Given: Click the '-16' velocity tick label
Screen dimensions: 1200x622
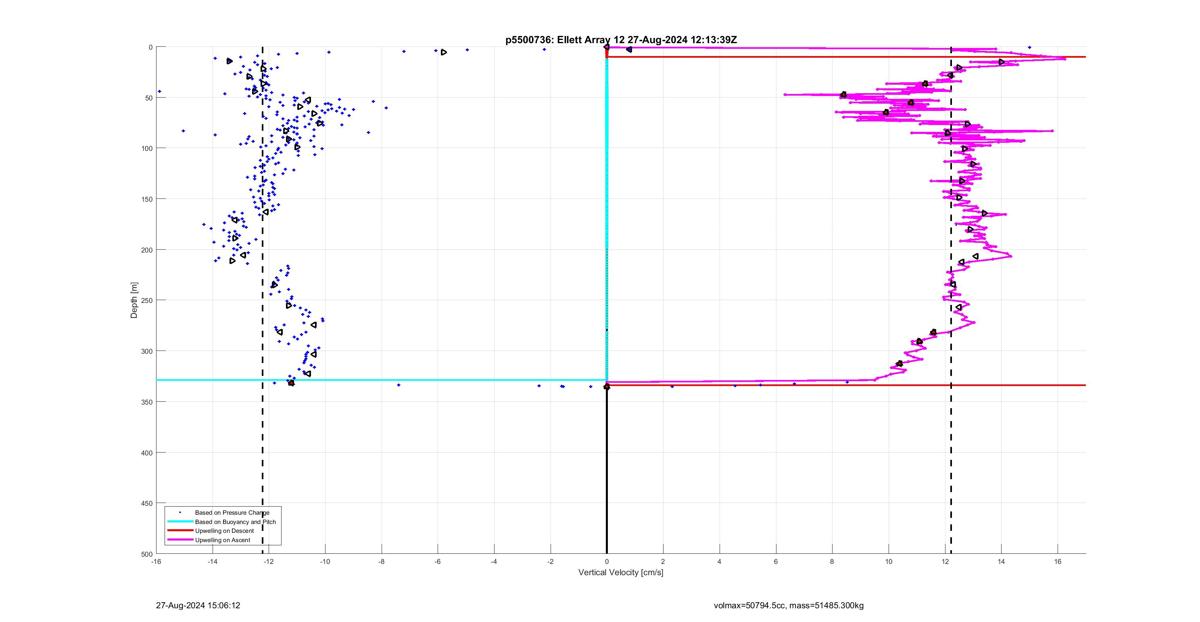Looking at the screenshot, I should pos(156,562).
